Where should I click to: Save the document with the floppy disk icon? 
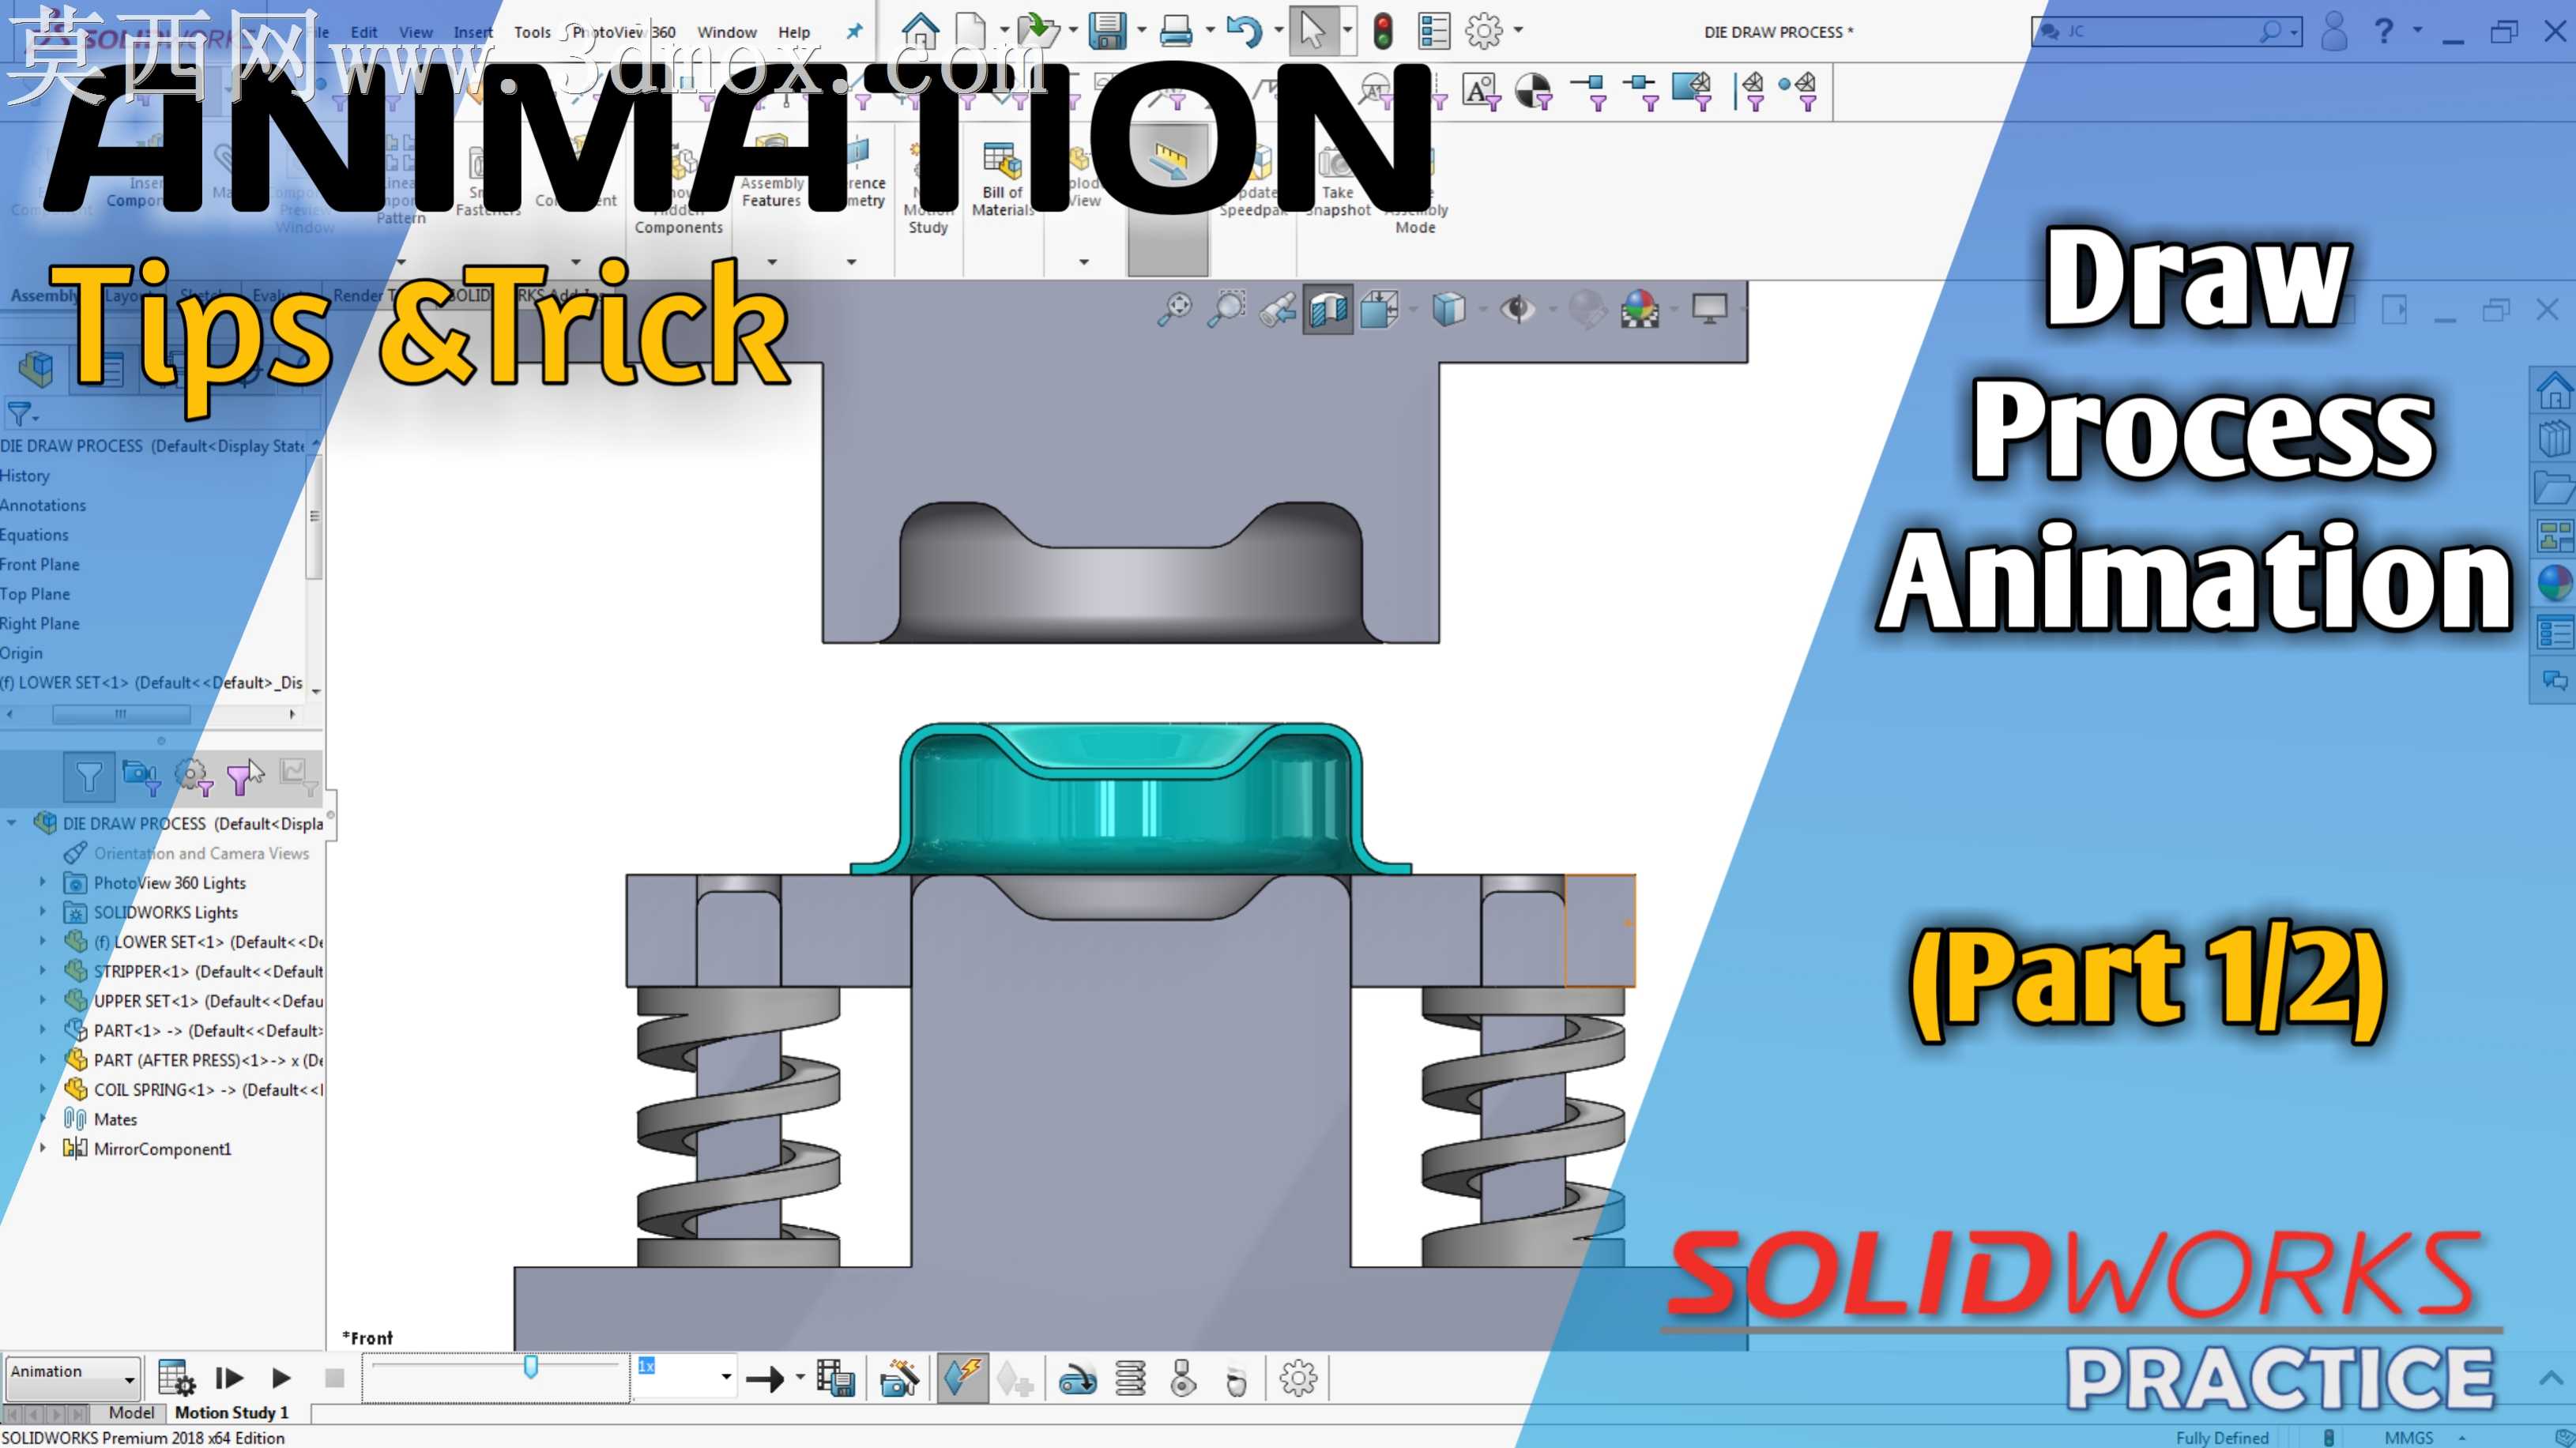tap(1107, 31)
